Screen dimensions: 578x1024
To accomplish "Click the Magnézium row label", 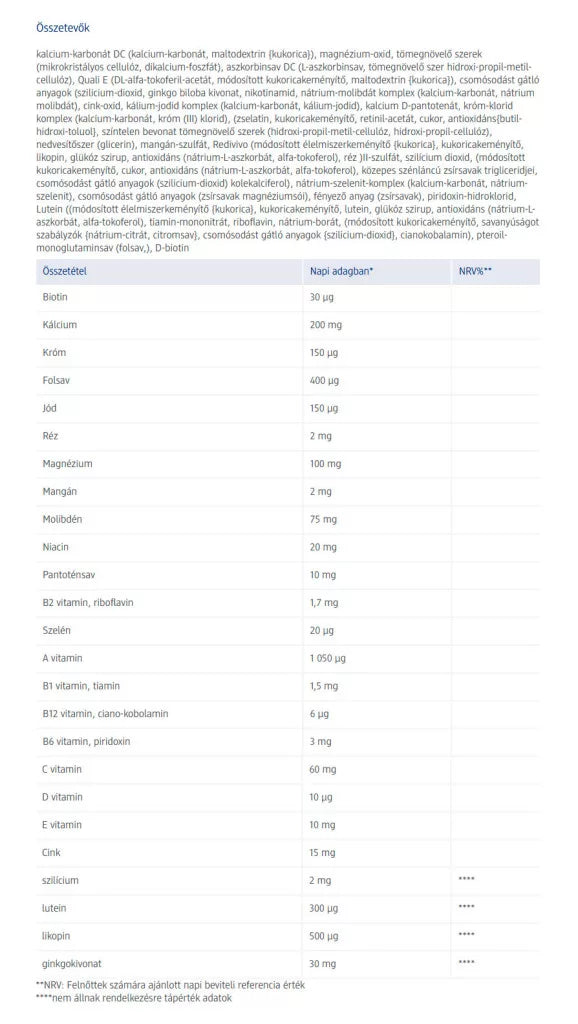I will click(67, 464).
